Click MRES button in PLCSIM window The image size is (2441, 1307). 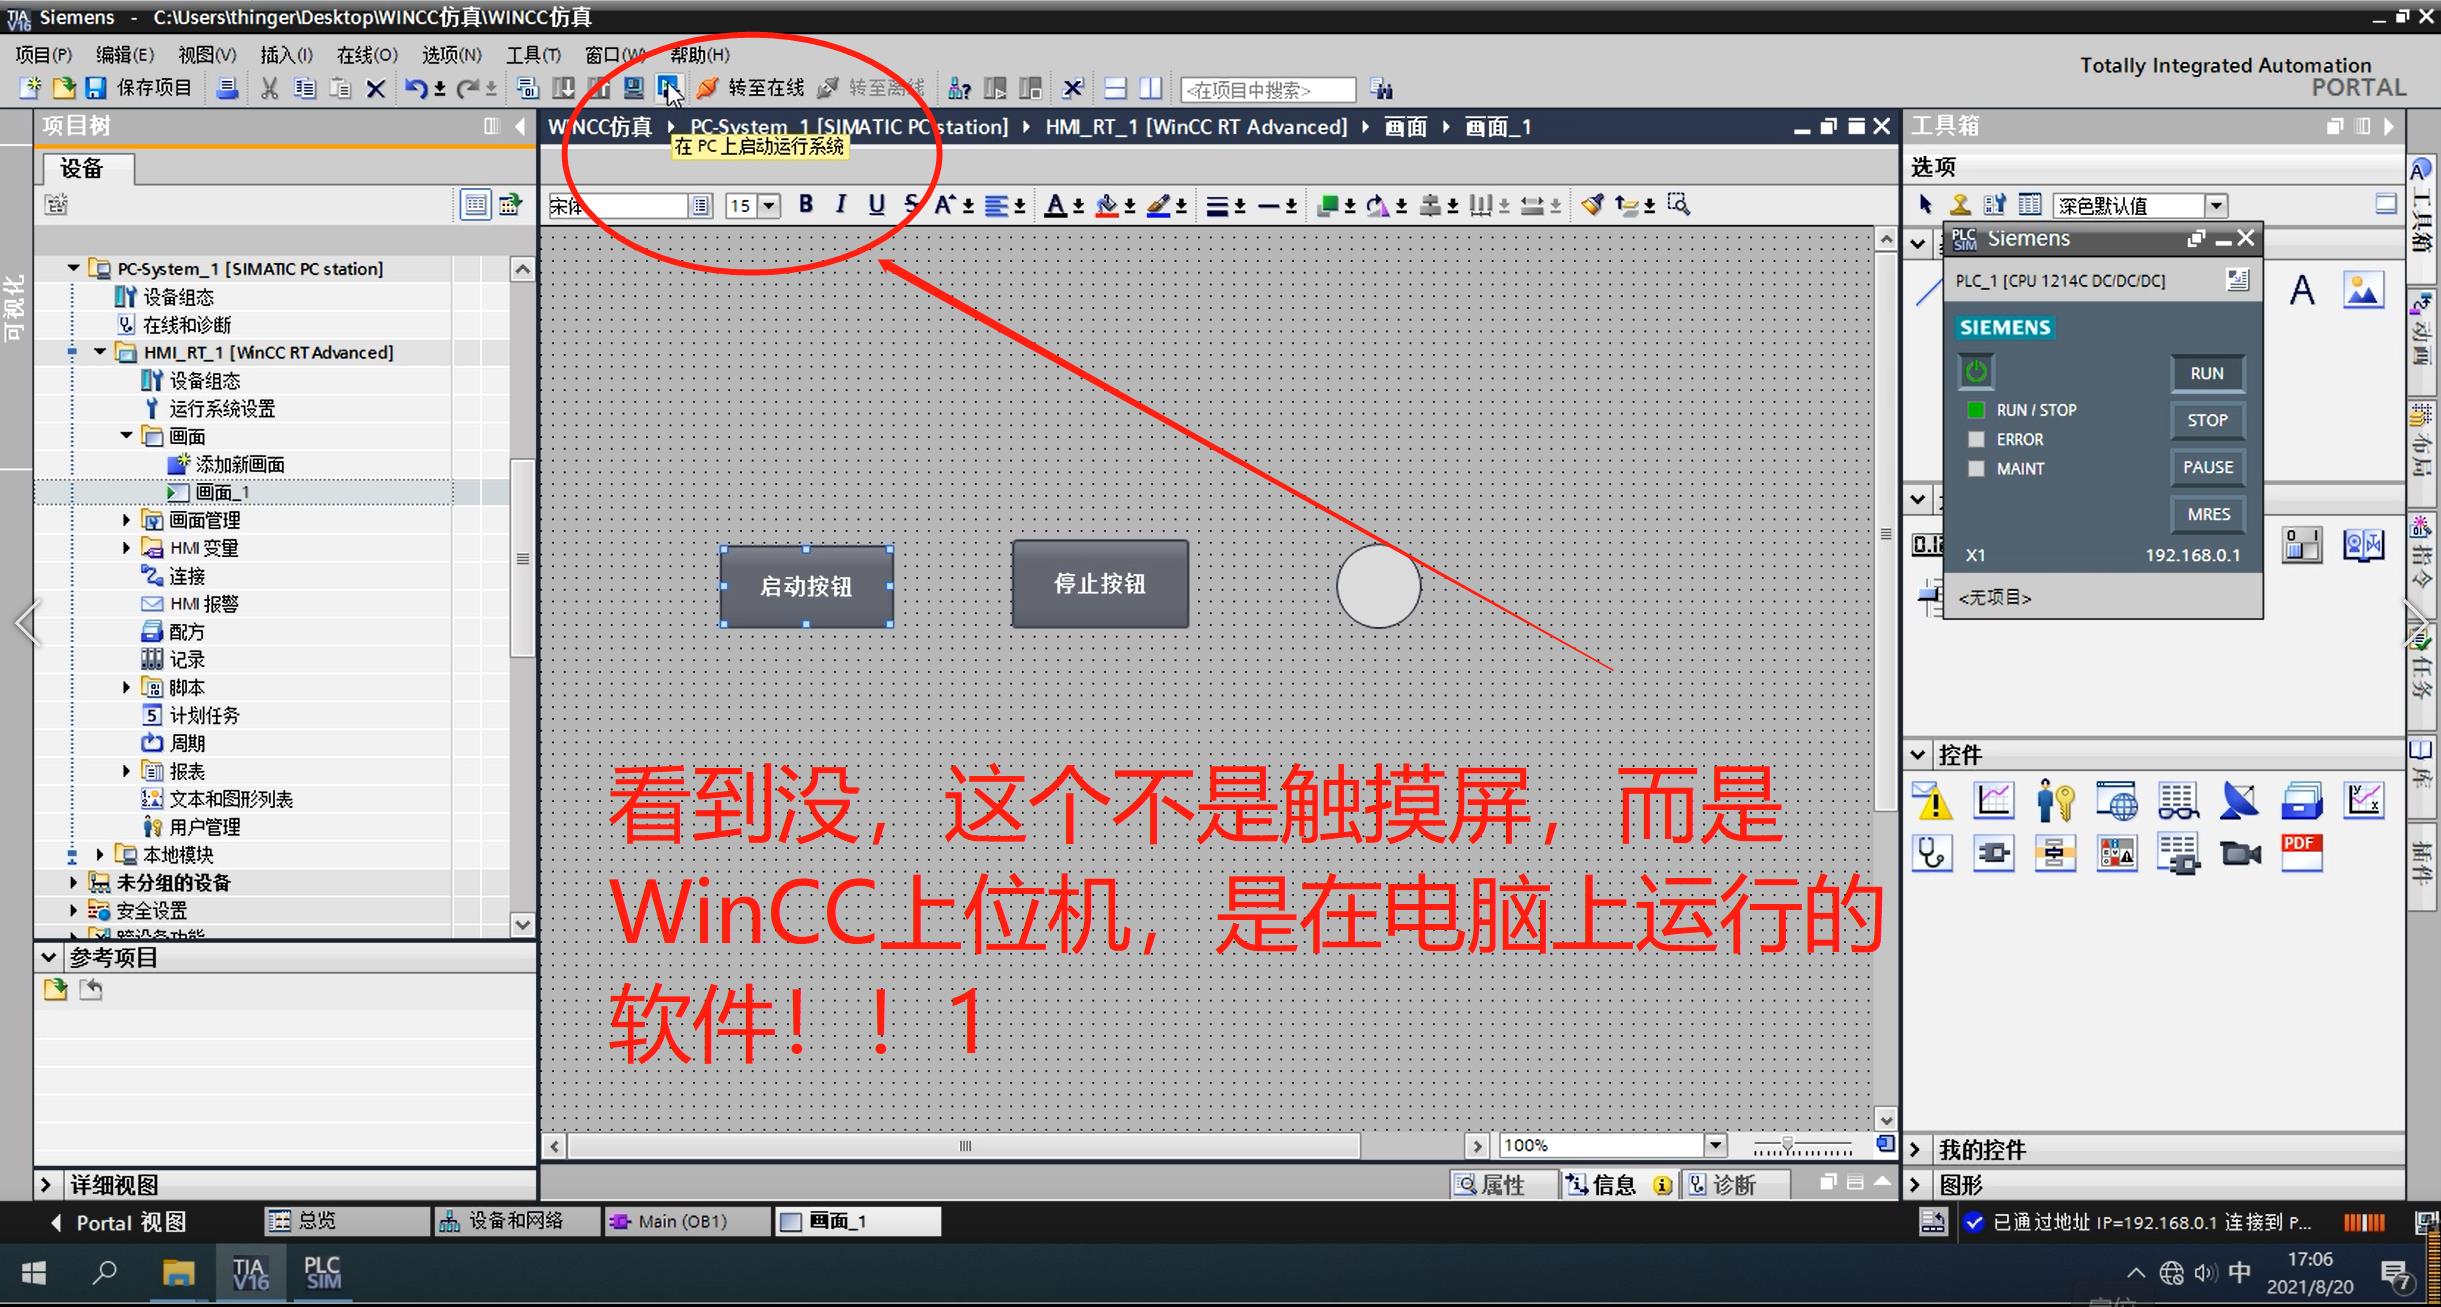tap(2207, 514)
